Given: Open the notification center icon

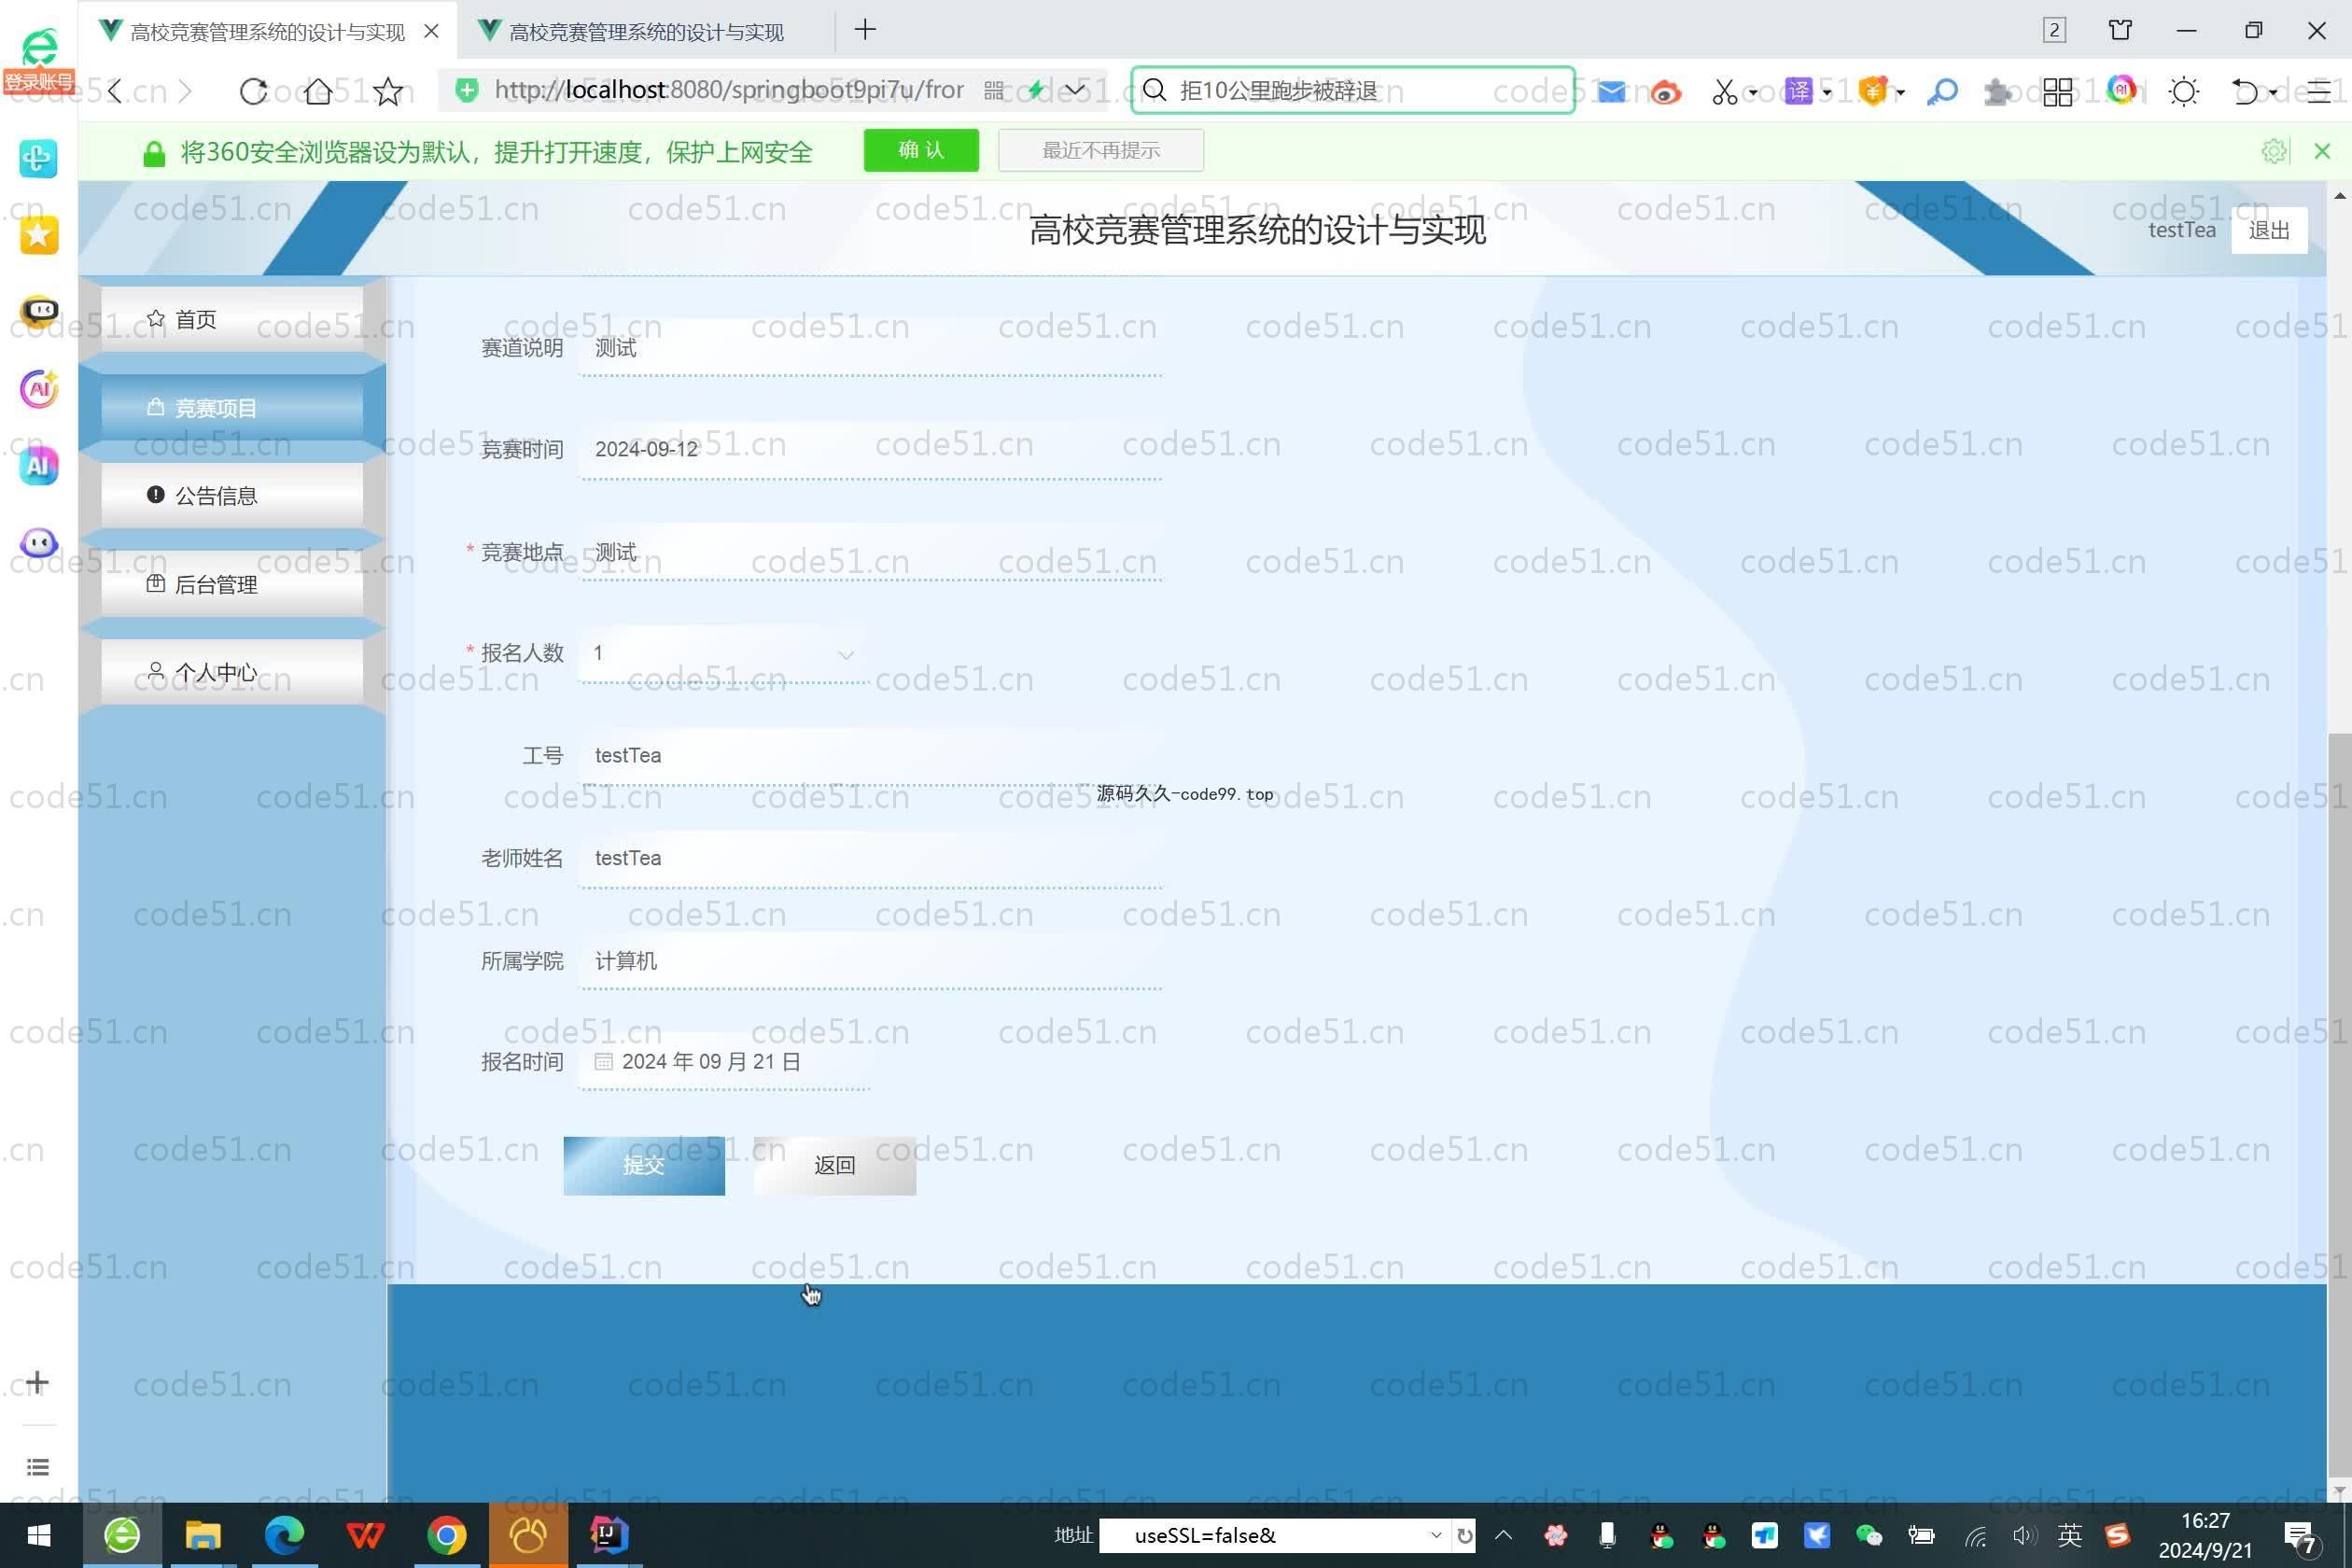Looking at the screenshot, I should pyautogui.click(x=2301, y=1537).
